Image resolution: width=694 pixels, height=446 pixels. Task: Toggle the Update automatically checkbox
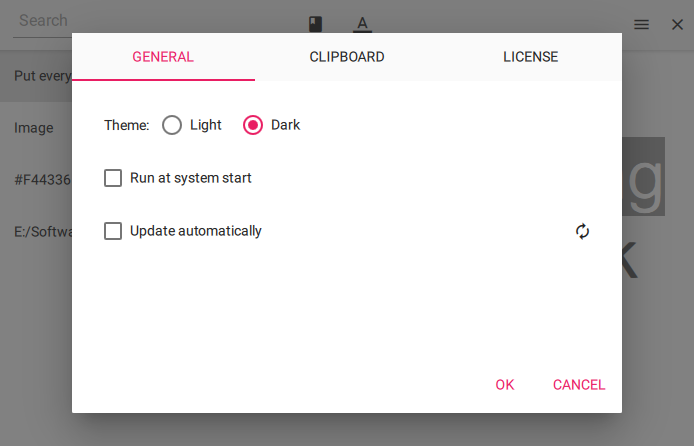pyautogui.click(x=113, y=231)
